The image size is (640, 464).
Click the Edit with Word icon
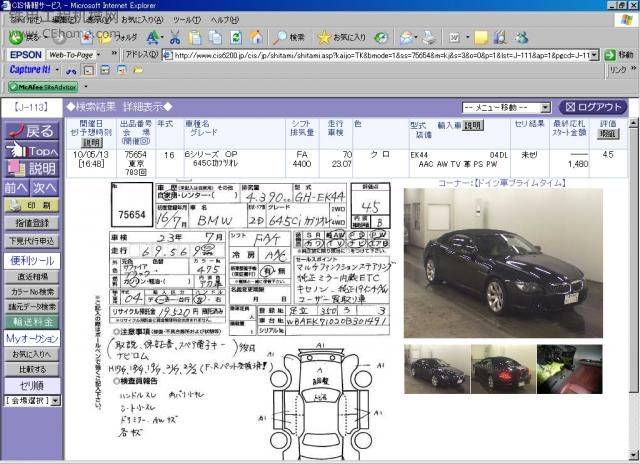coord(454,38)
